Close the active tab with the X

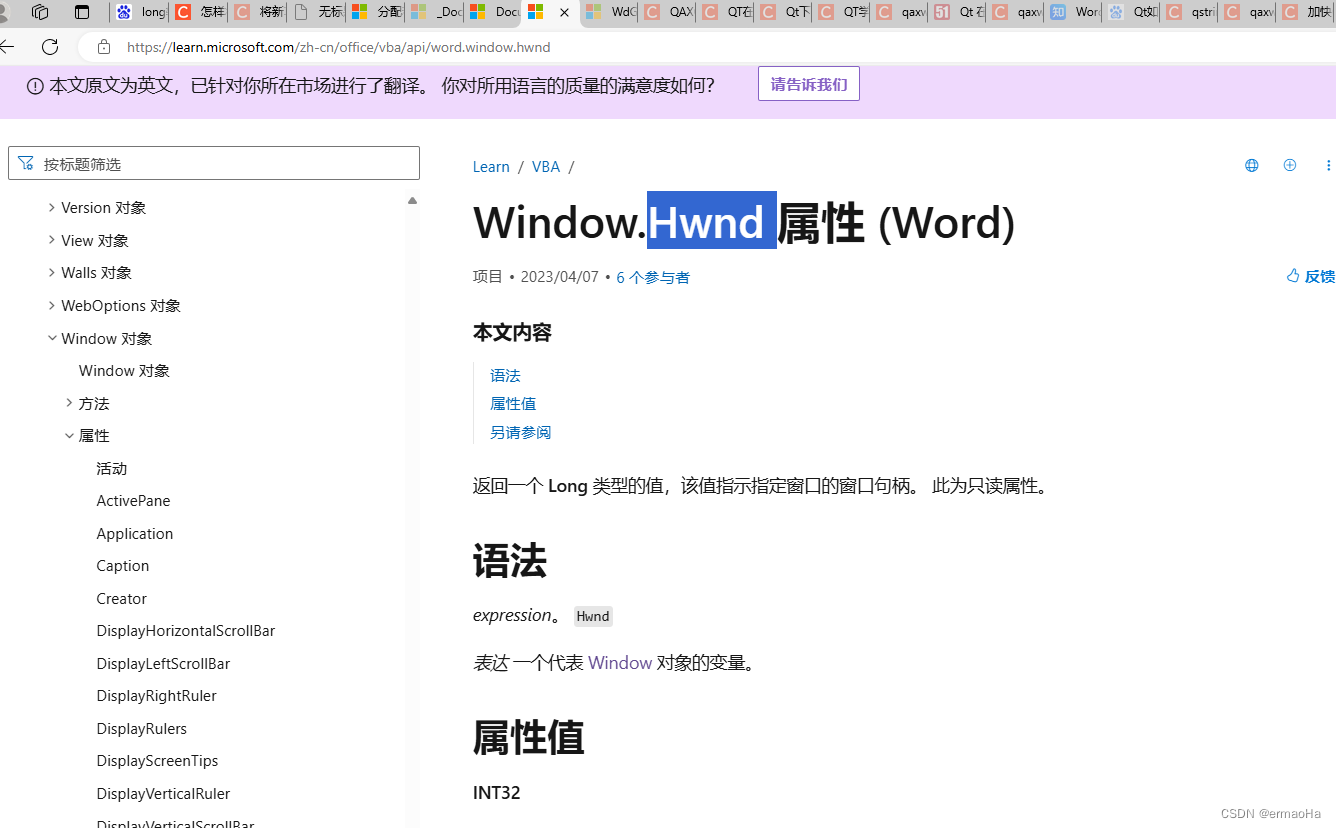(x=564, y=12)
